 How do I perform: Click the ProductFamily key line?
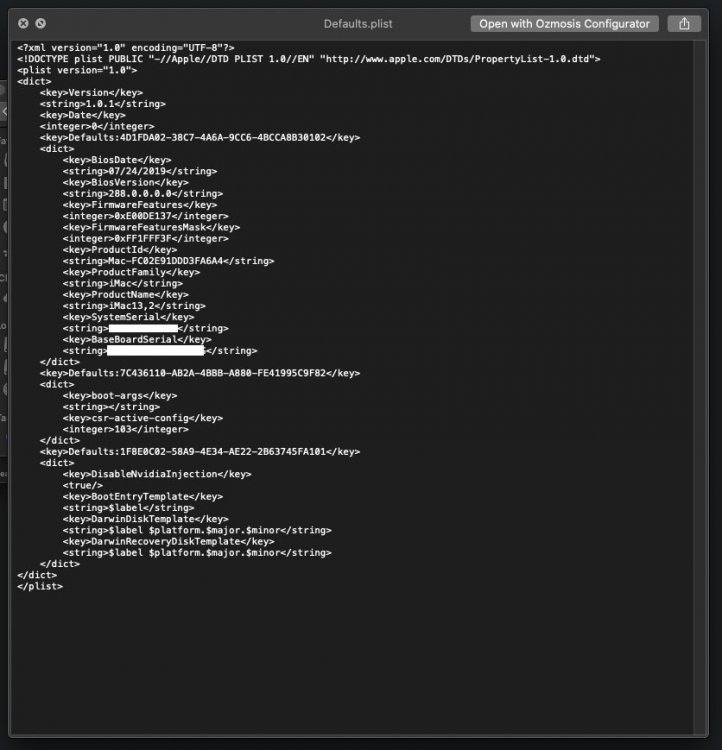(131, 272)
